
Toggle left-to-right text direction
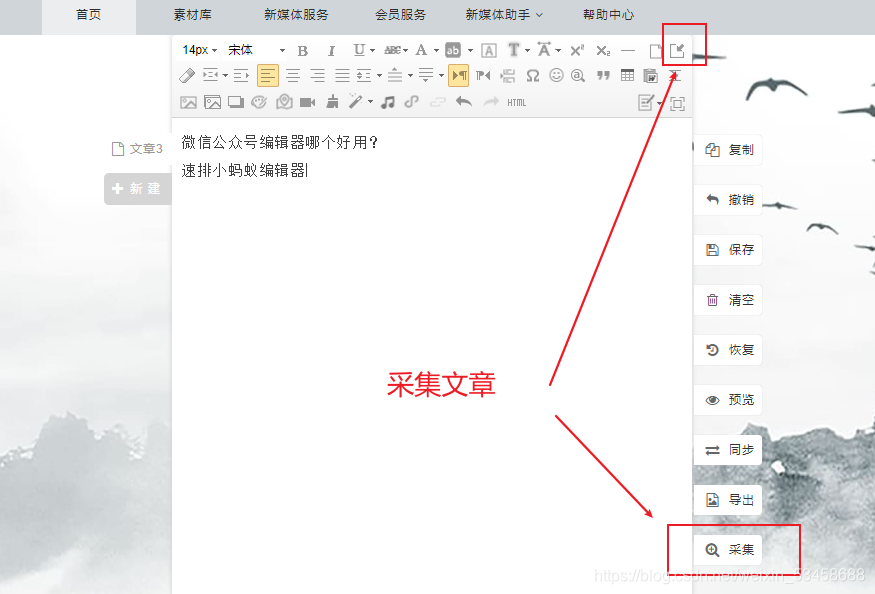[x=459, y=75]
